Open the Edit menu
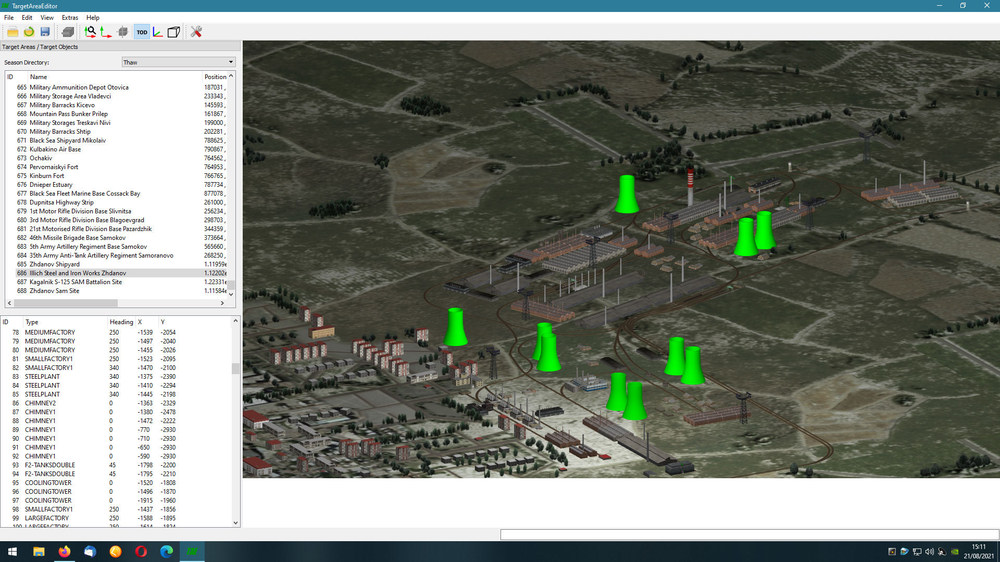Screen dimensions: 1000x562 click(x=27, y=18)
